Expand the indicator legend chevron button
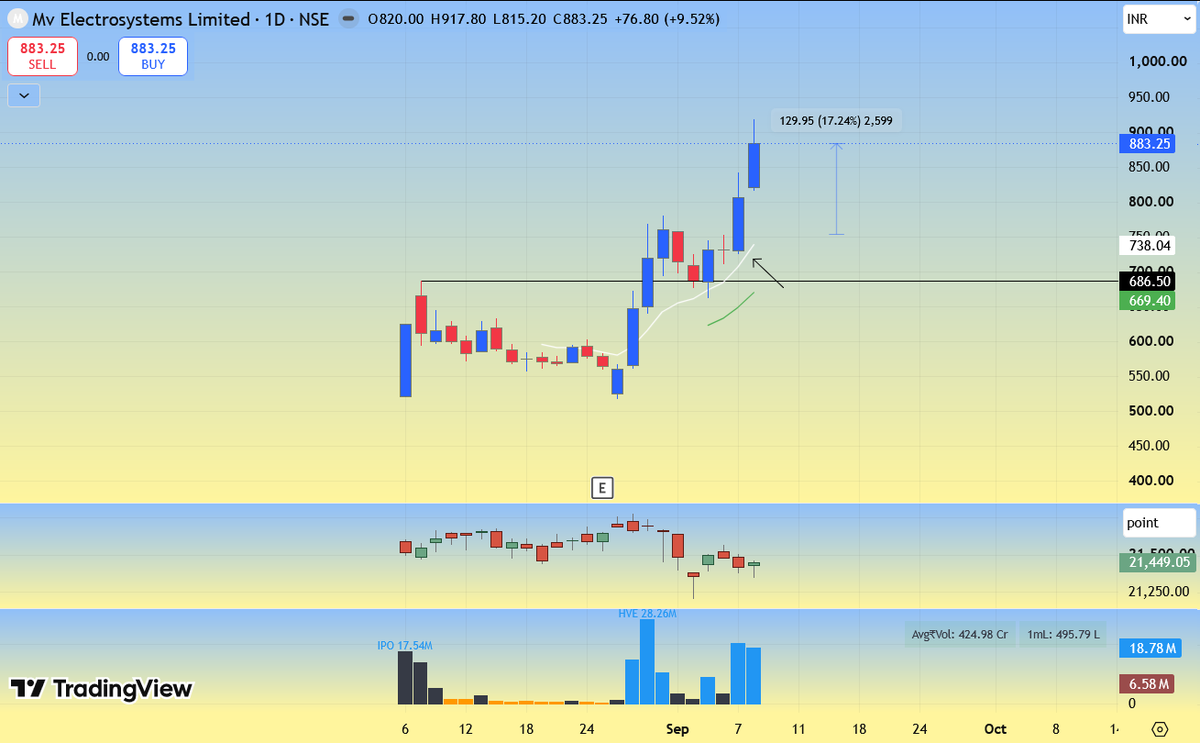This screenshot has height=743, width=1200. [x=23, y=96]
